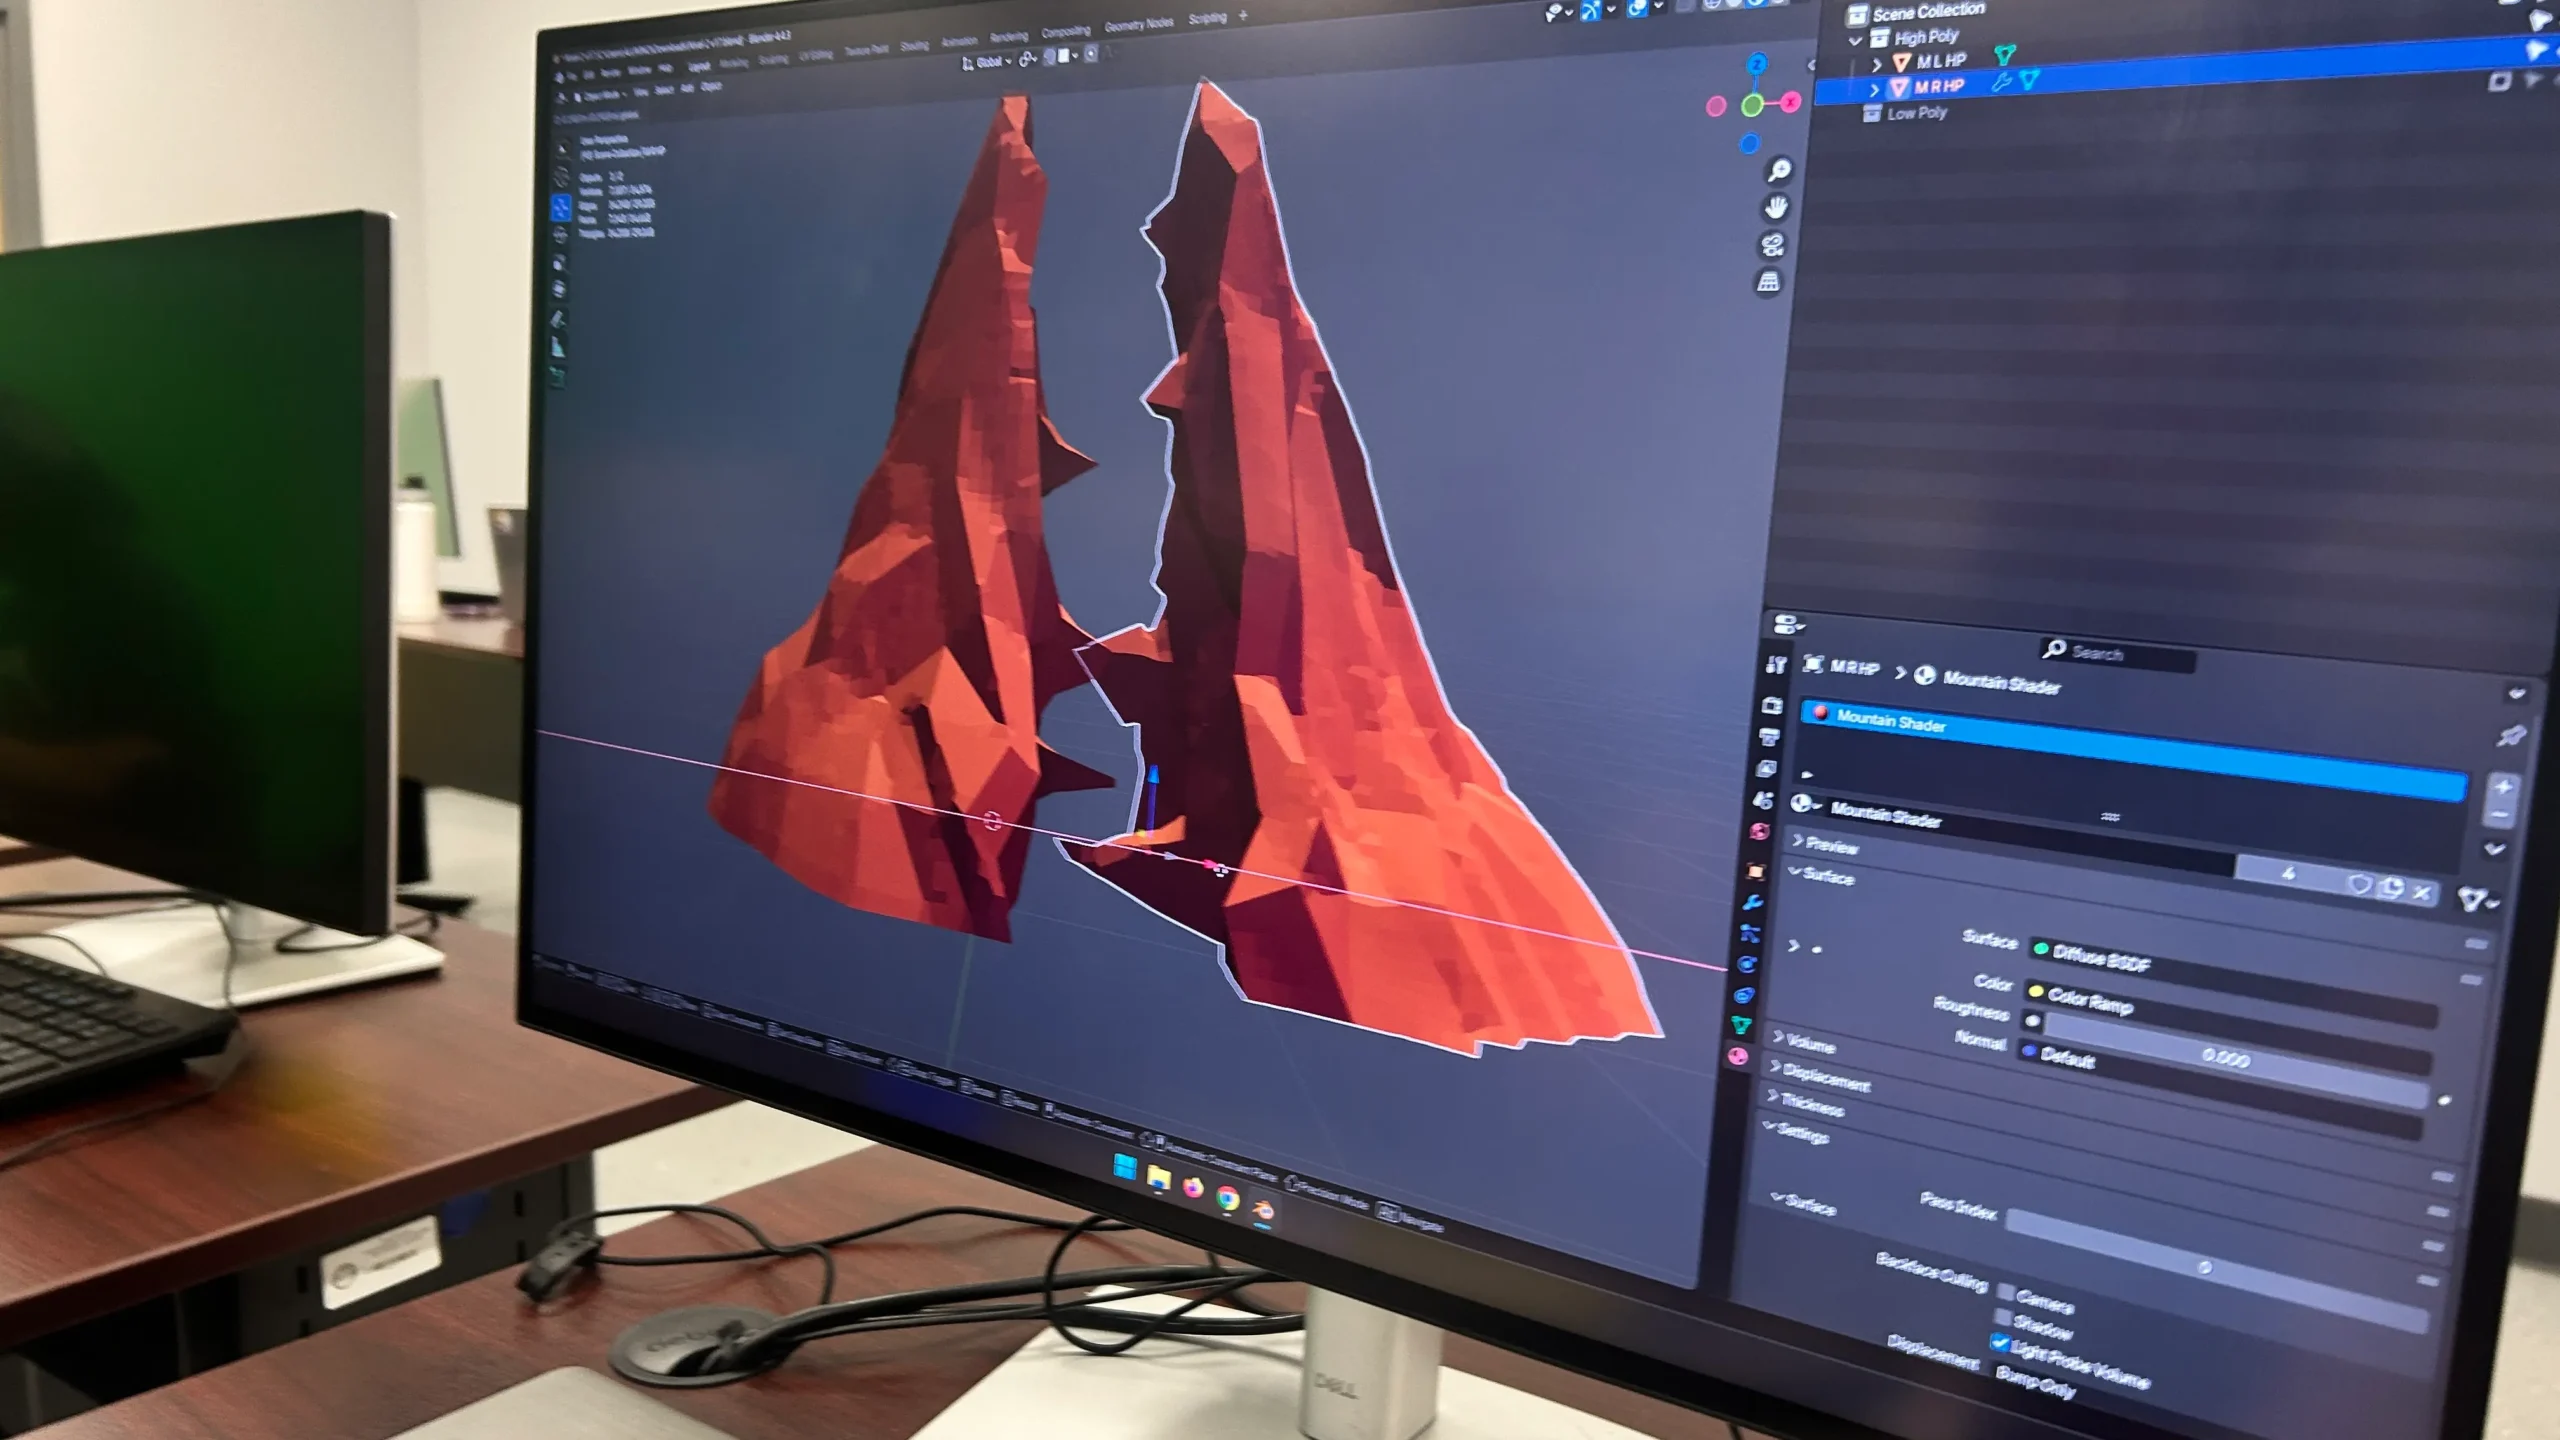Launch Blender from the Windows taskbar

pyautogui.click(x=1263, y=1211)
